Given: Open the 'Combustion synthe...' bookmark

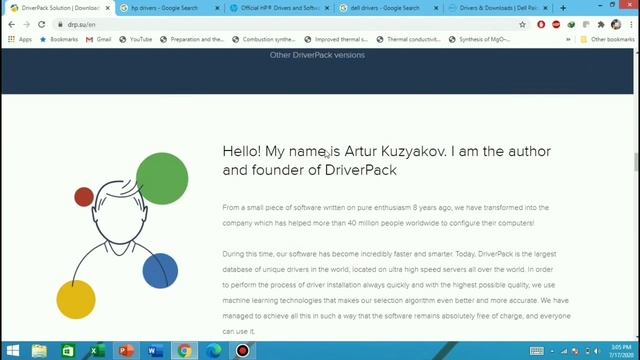Looking at the screenshot, I should (x=264, y=39).
